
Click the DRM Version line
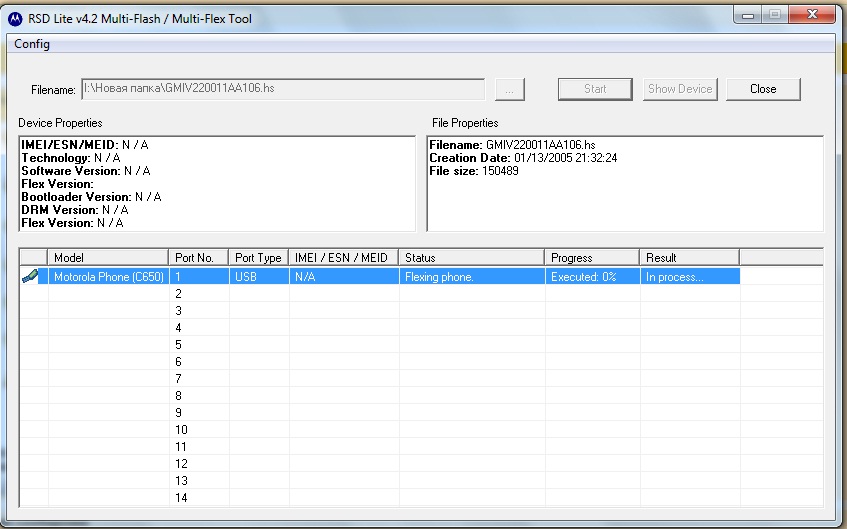pyautogui.click(x=75, y=210)
